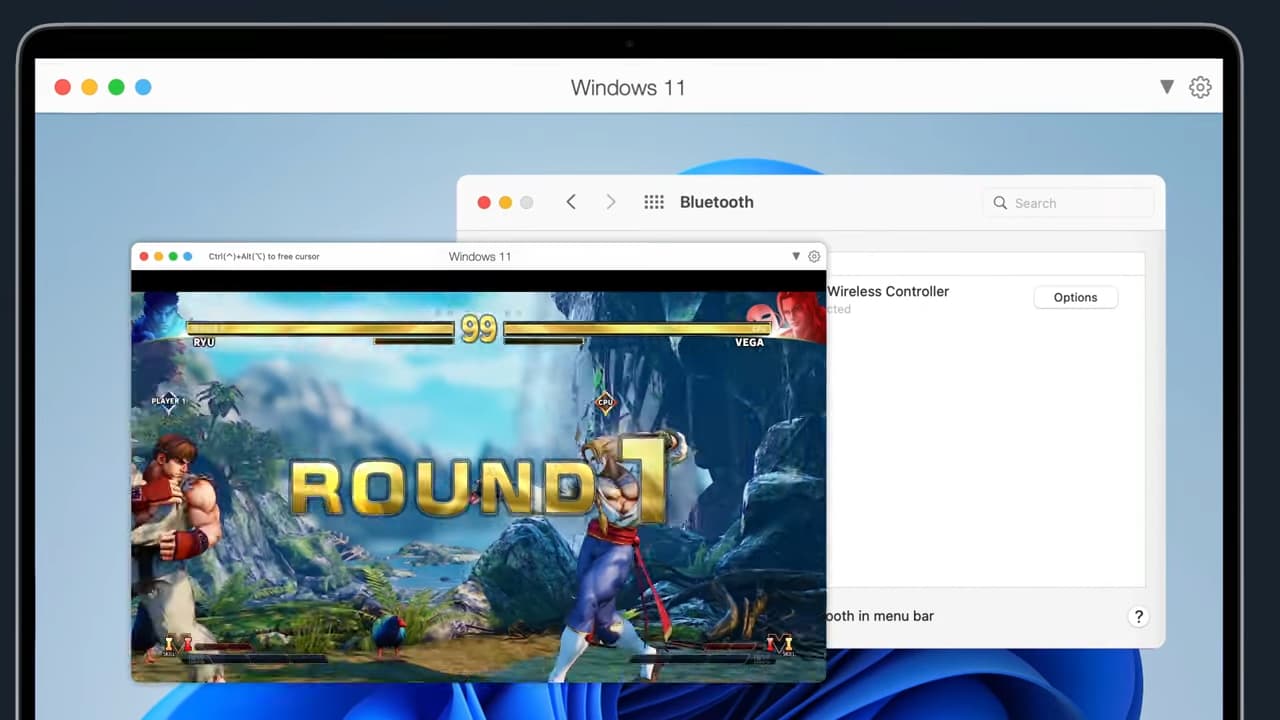Image resolution: width=1280 pixels, height=720 pixels.
Task: Toggle Coherence with the blue button on the game window
Action: 187,256
